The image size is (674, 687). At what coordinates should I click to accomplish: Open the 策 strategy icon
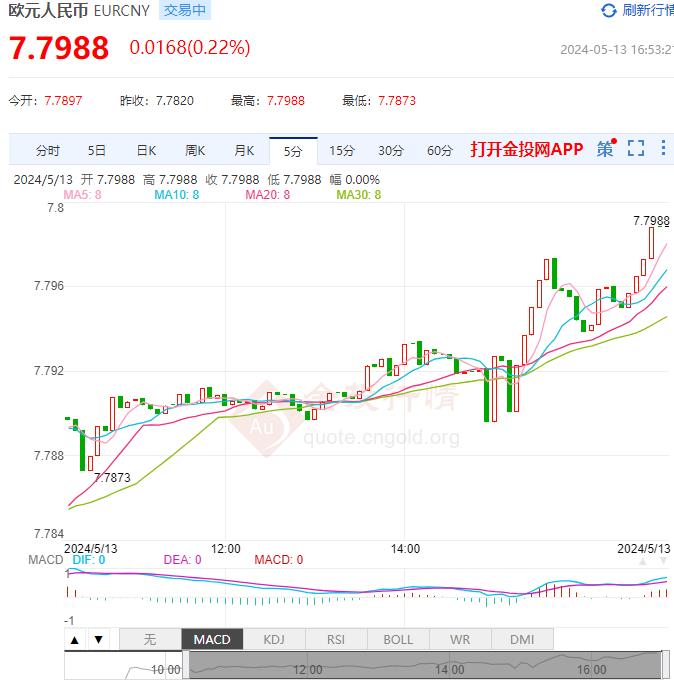[x=605, y=149]
